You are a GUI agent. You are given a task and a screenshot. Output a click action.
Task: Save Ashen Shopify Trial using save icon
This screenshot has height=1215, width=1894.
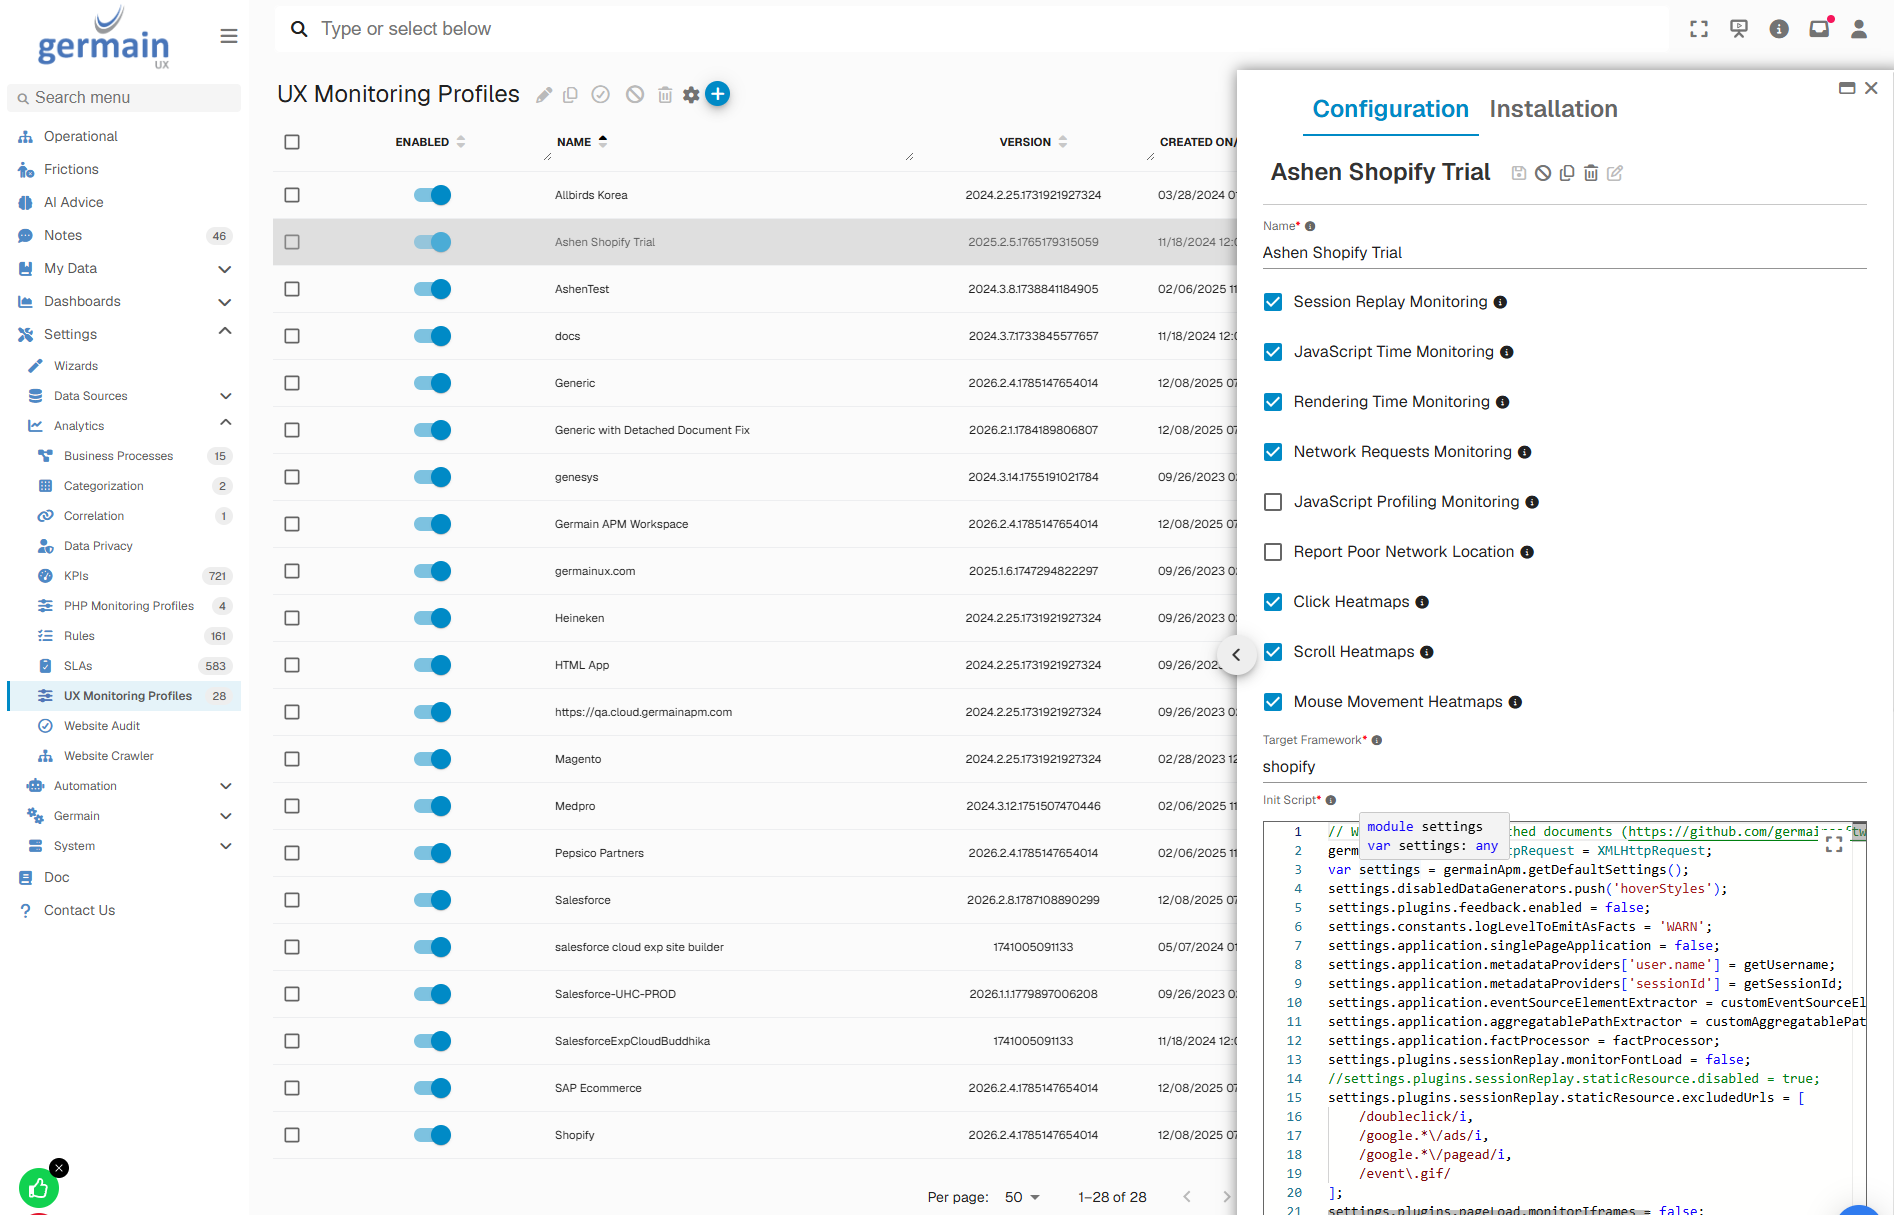tap(1519, 173)
